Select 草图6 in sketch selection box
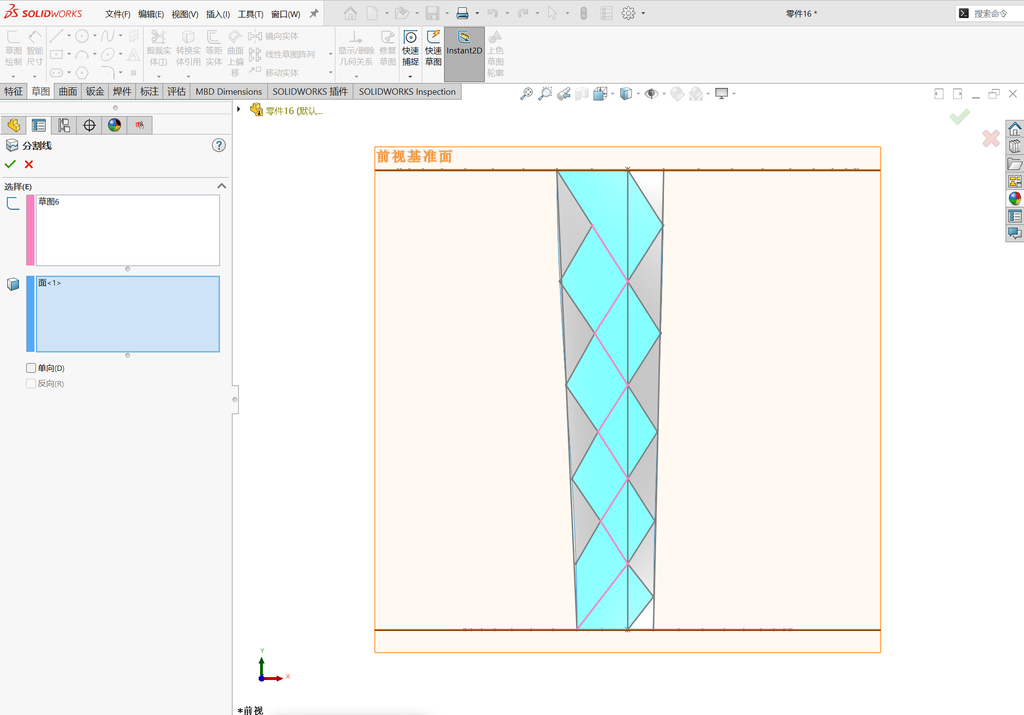The image size is (1024, 715). [48, 202]
